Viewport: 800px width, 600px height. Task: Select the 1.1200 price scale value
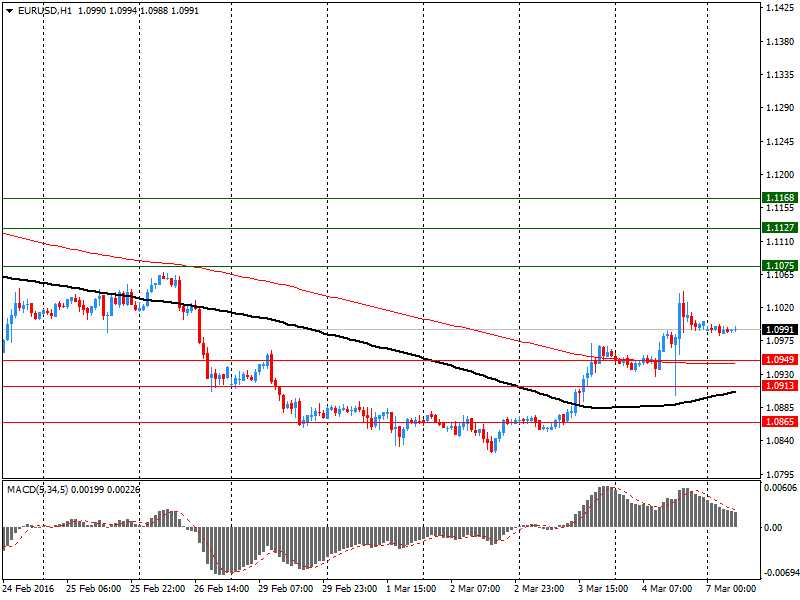pyautogui.click(x=780, y=174)
